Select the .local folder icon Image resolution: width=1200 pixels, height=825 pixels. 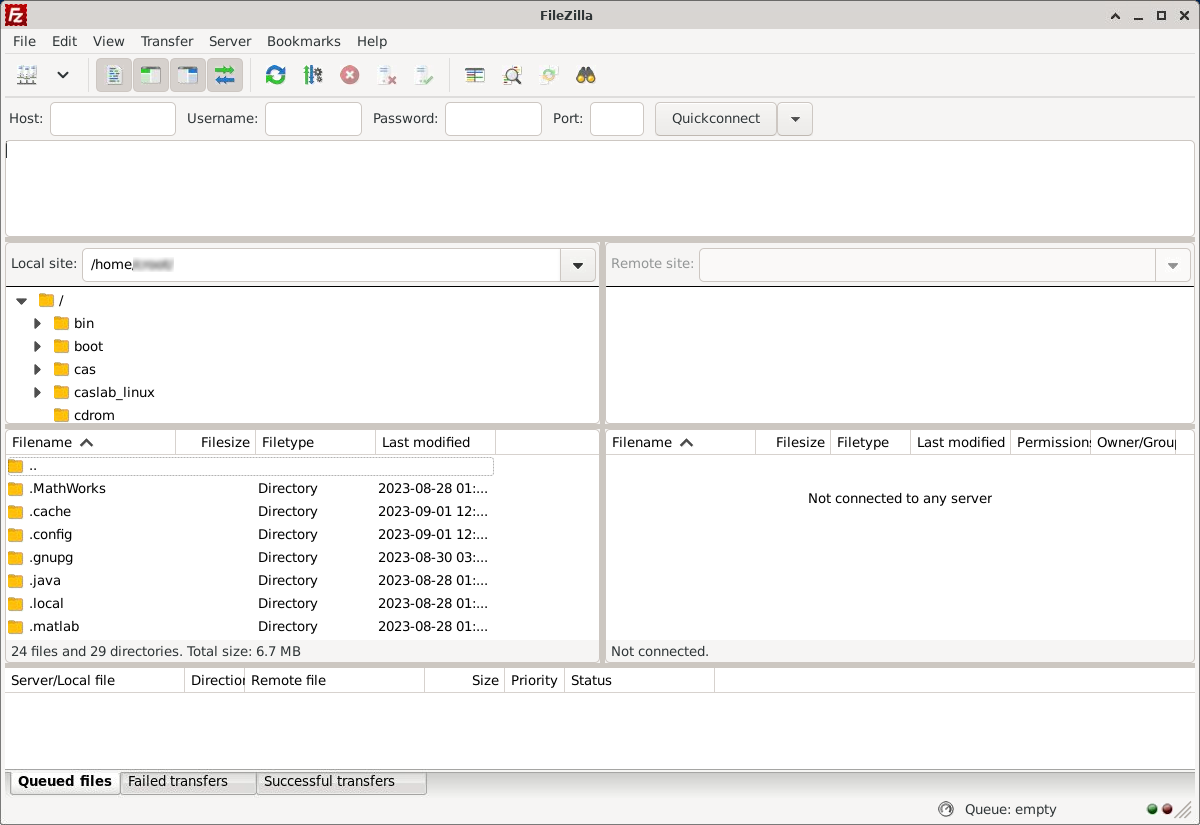pyautogui.click(x=15, y=604)
